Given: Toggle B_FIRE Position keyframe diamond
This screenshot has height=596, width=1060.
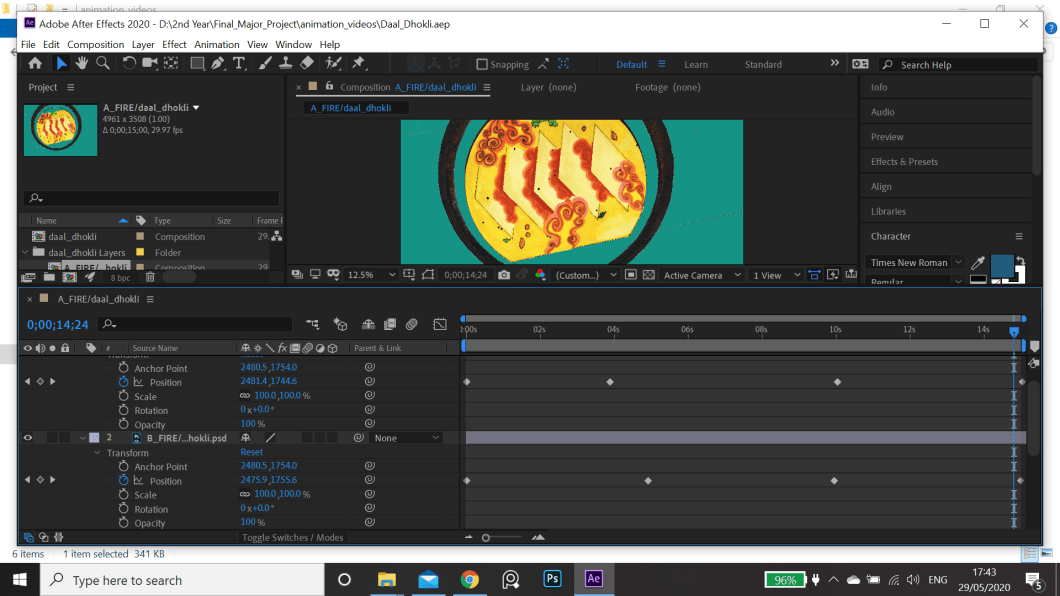Looking at the screenshot, I should (x=40, y=480).
